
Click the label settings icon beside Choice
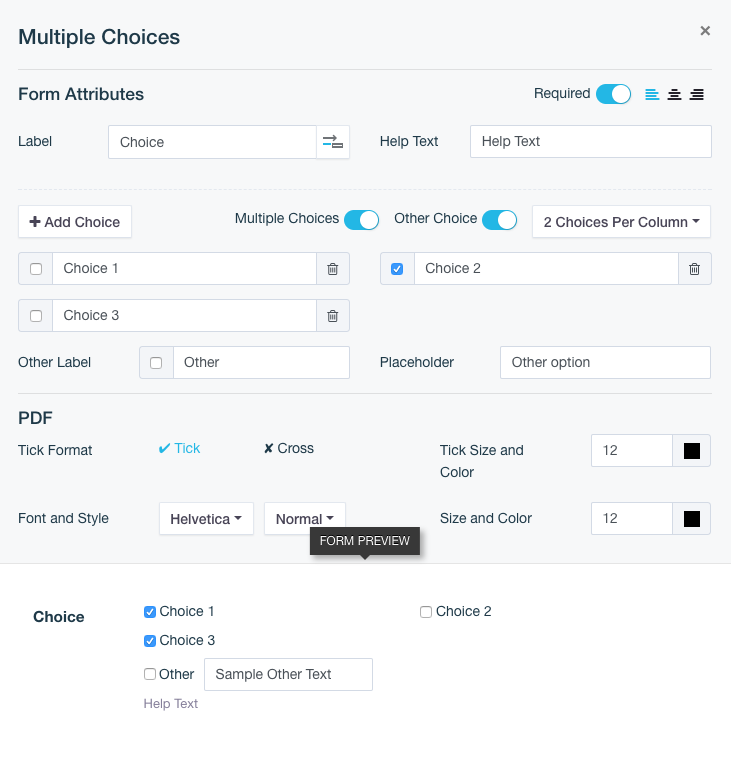click(x=333, y=142)
